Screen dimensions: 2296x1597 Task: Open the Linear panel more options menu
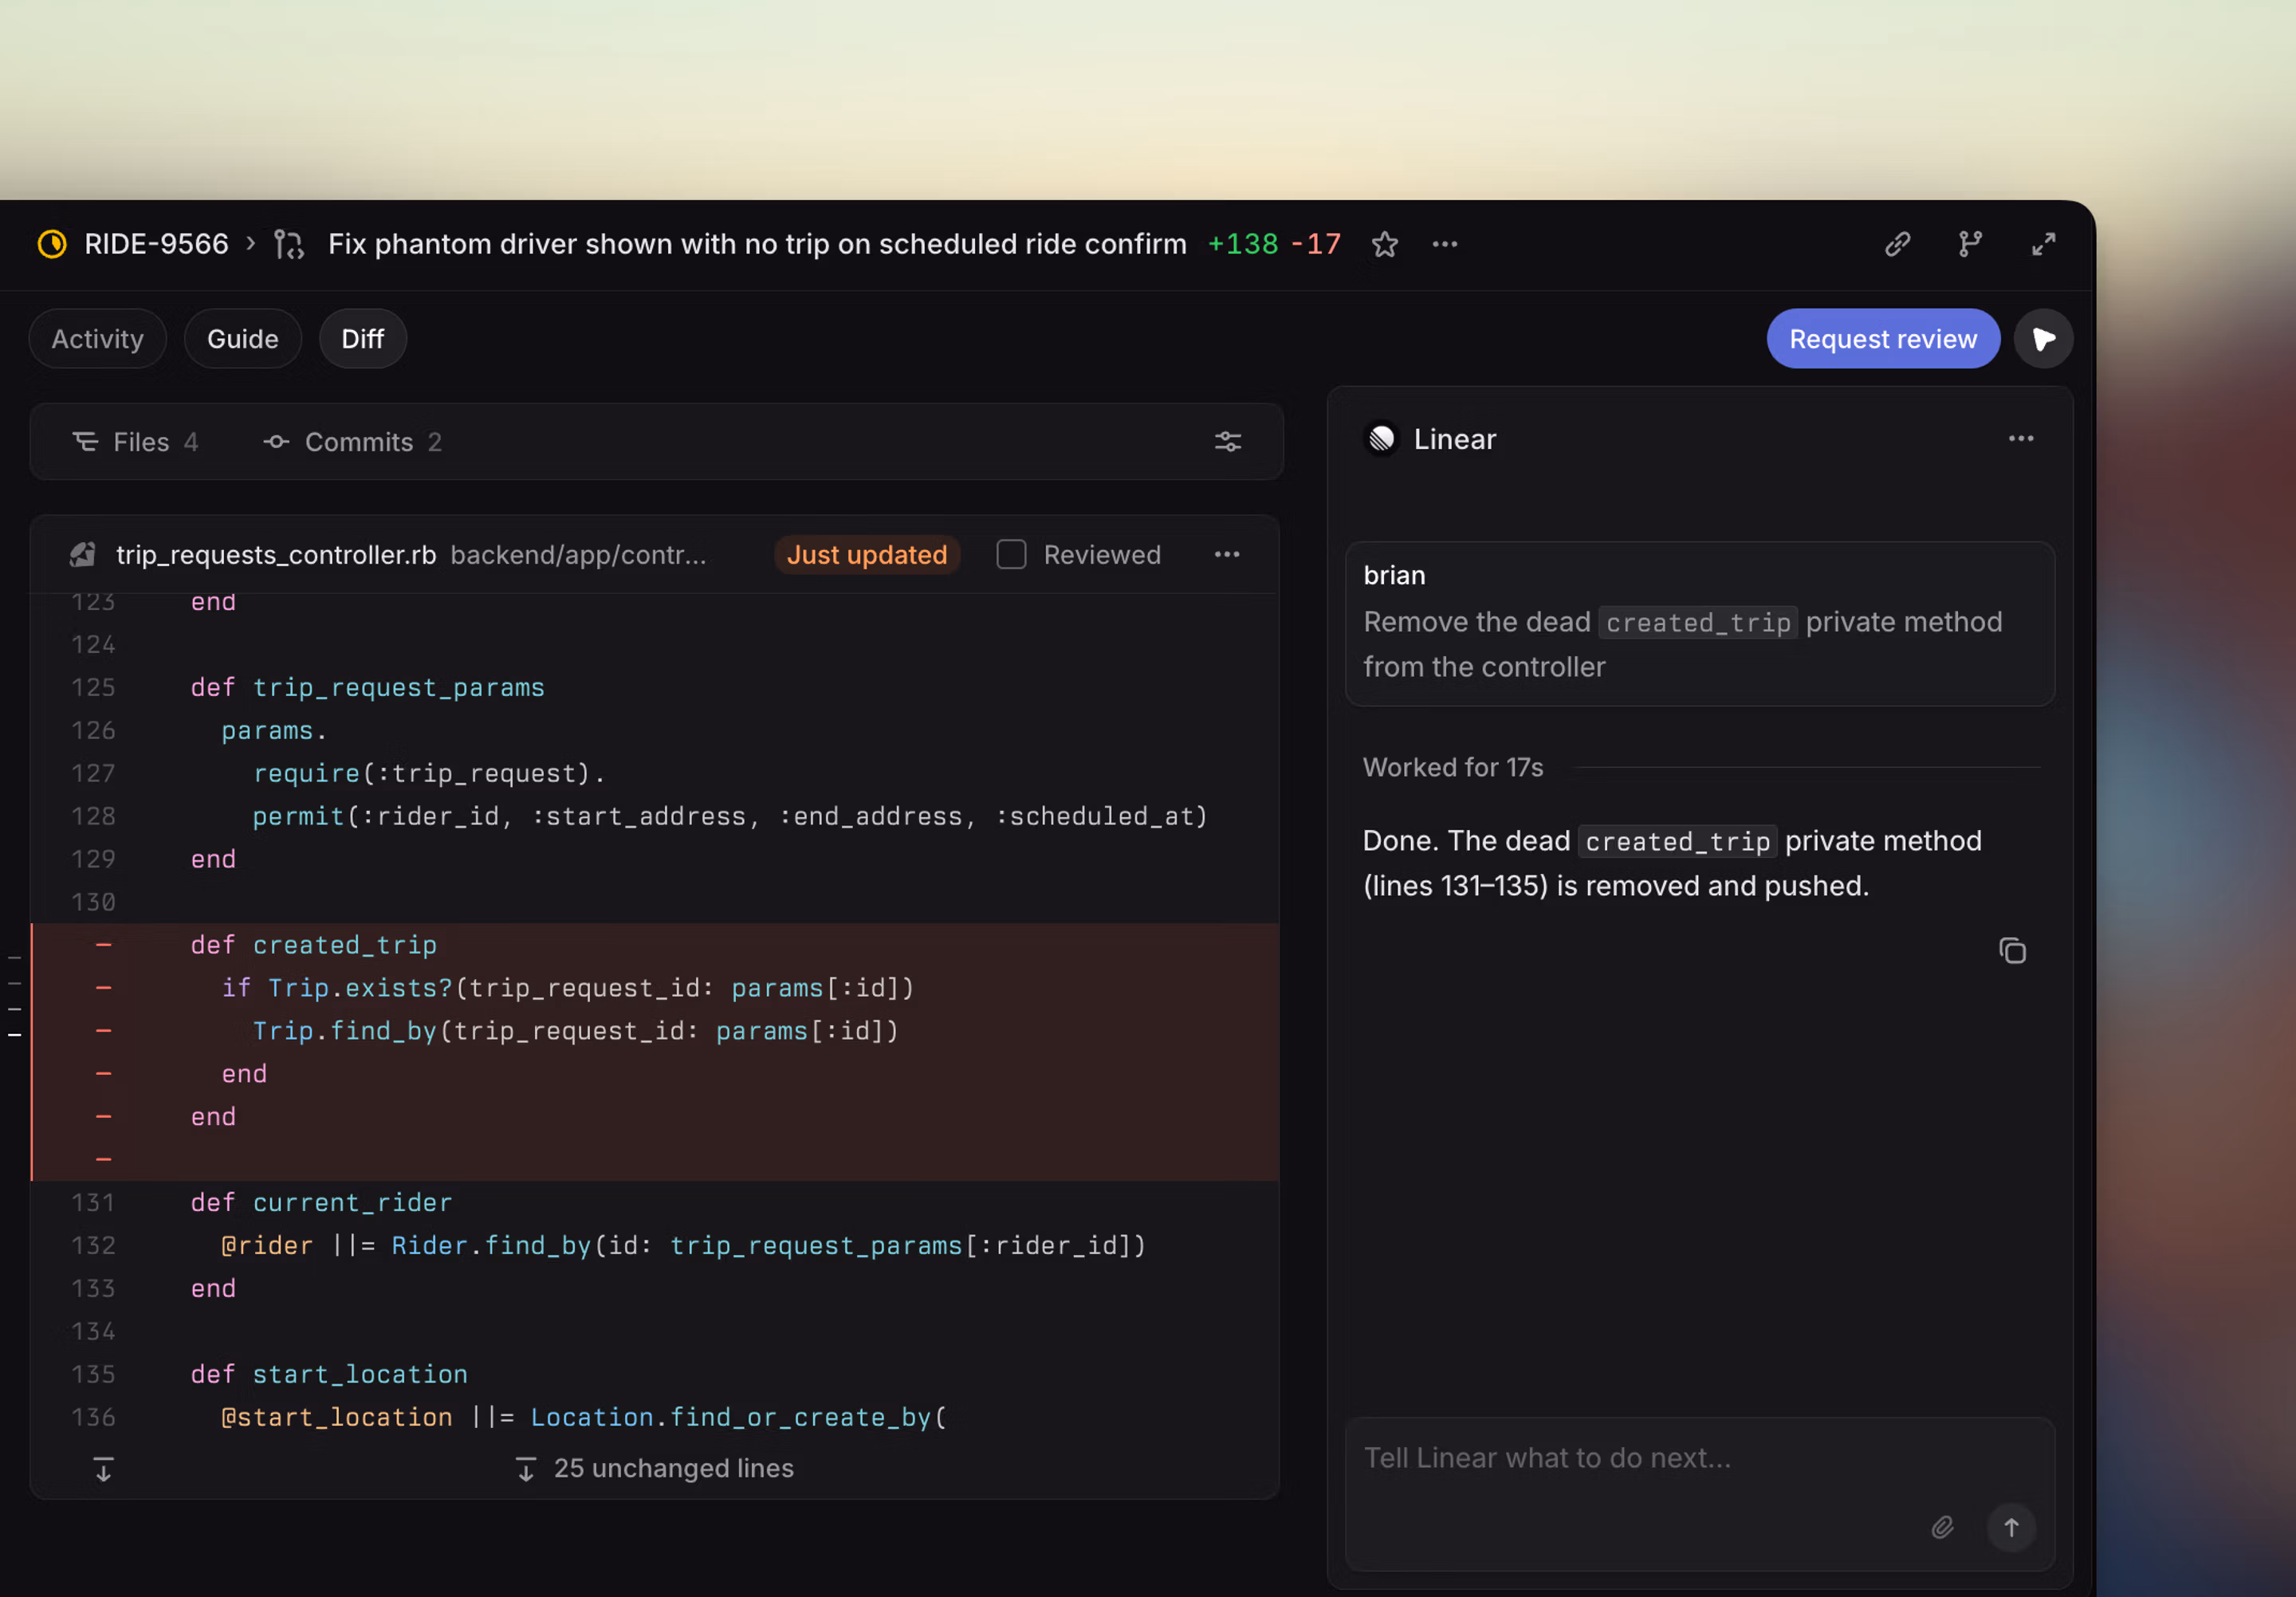(x=2020, y=439)
